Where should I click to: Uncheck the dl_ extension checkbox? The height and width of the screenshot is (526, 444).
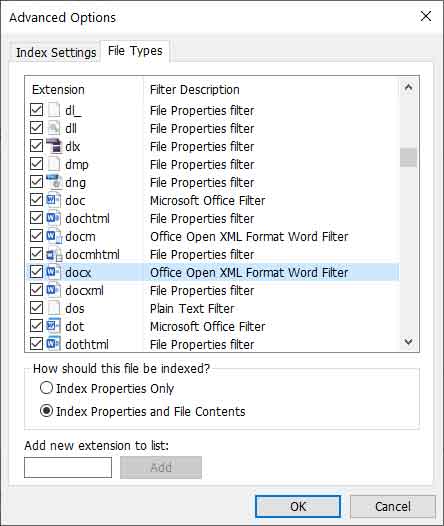[x=36, y=110]
